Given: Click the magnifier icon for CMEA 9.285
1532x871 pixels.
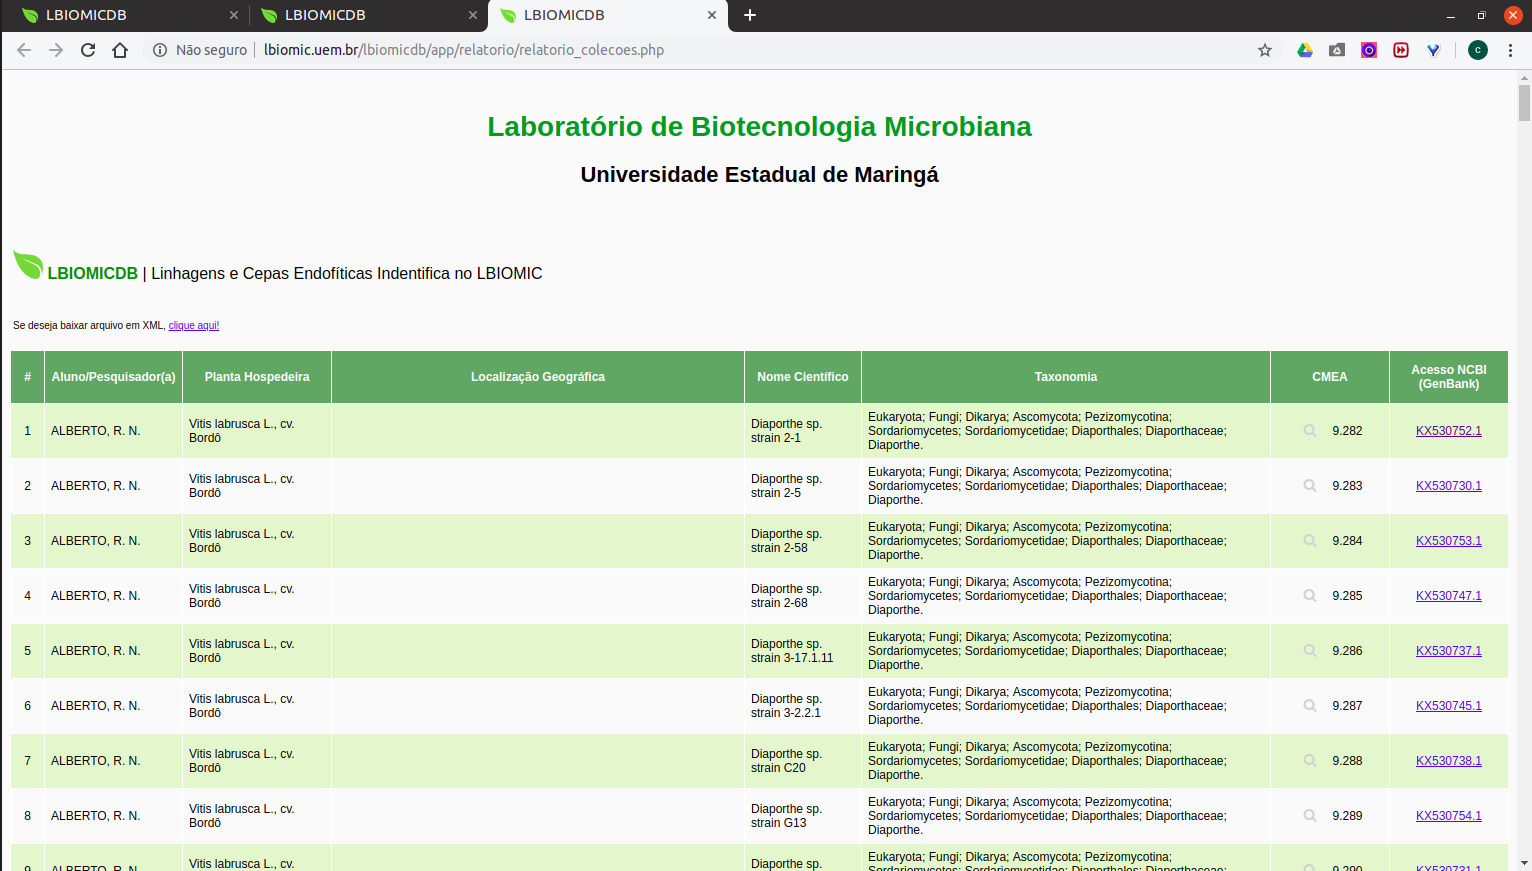Looking at the screenshot, I should (1310, 596).
